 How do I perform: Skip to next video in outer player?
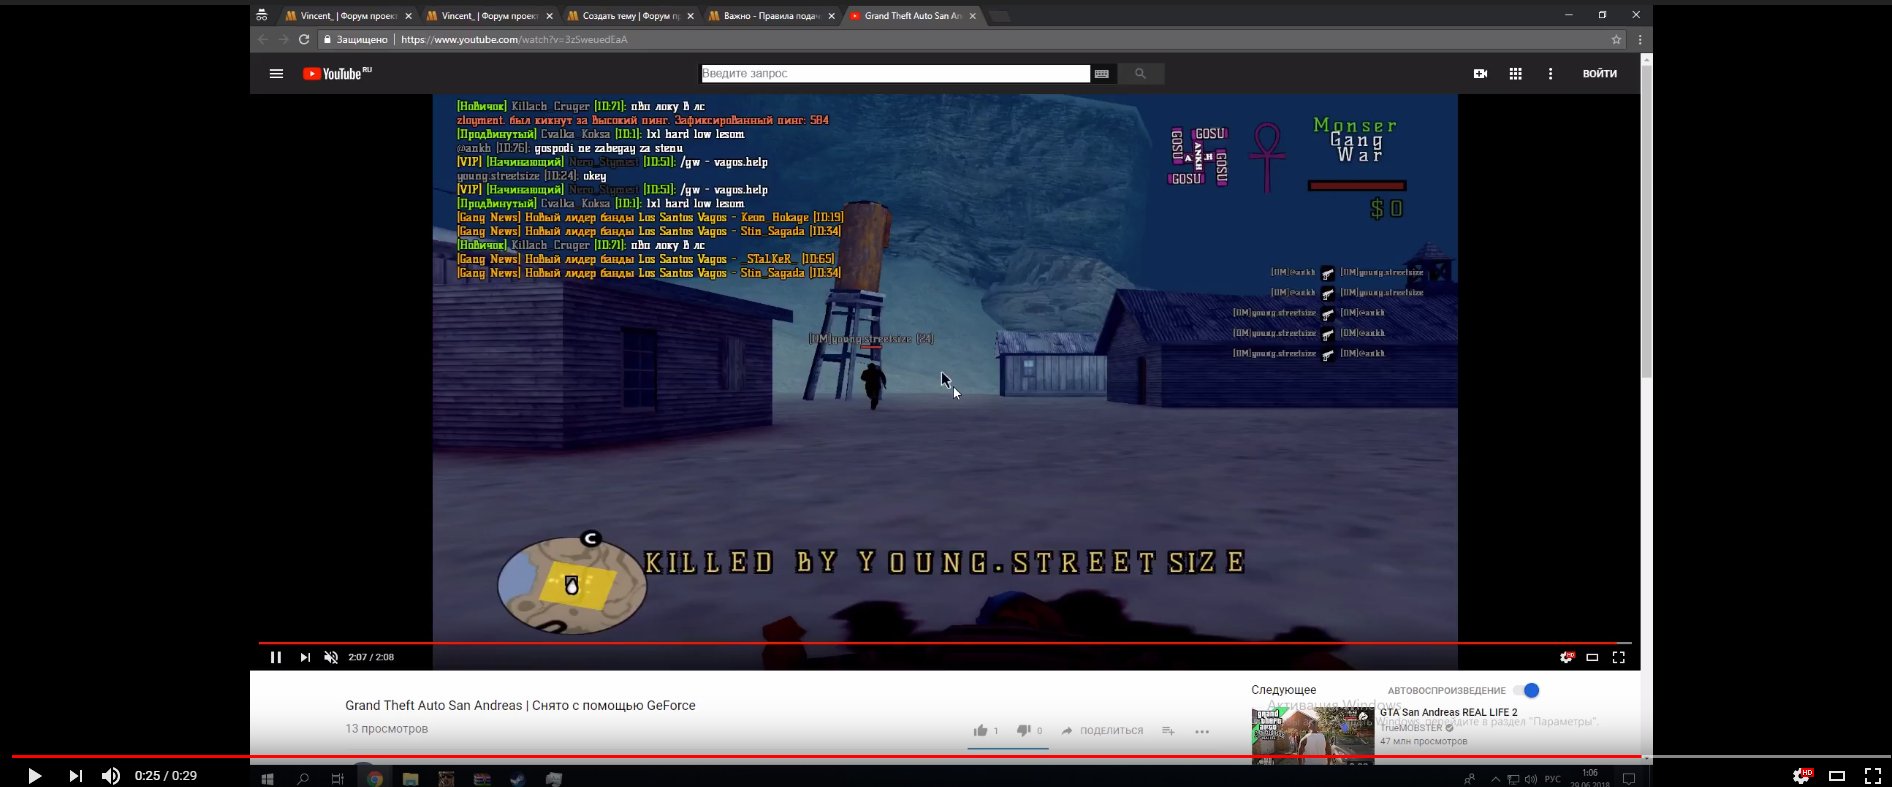(x=76, y=776)
